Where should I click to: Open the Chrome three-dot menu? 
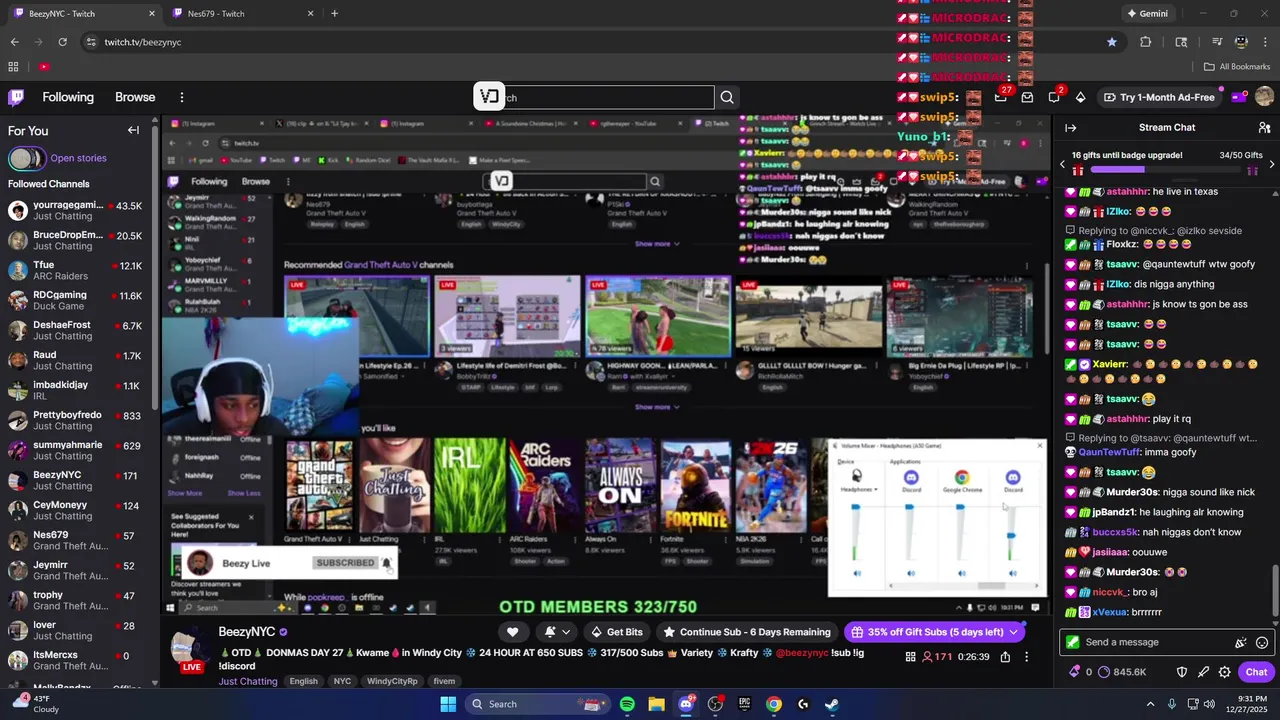coord(1264,42)
